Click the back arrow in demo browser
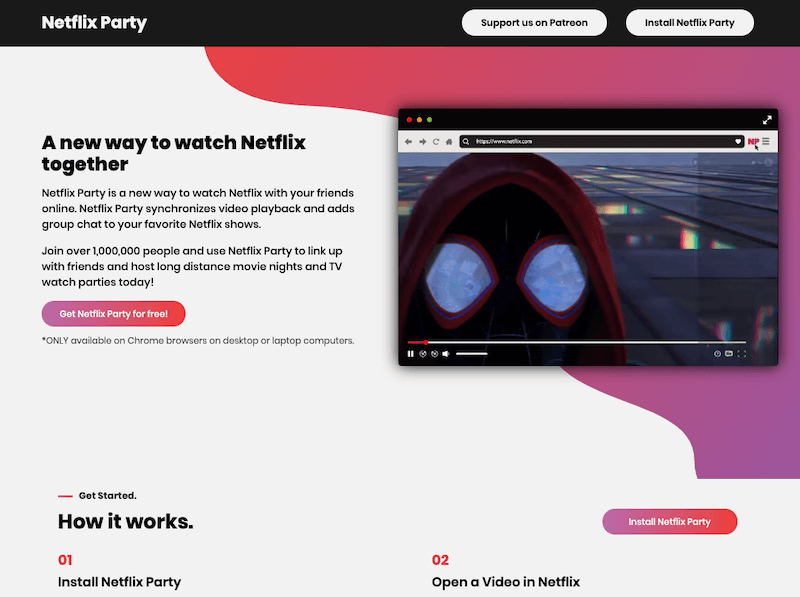800x597 pixels. 408,142
